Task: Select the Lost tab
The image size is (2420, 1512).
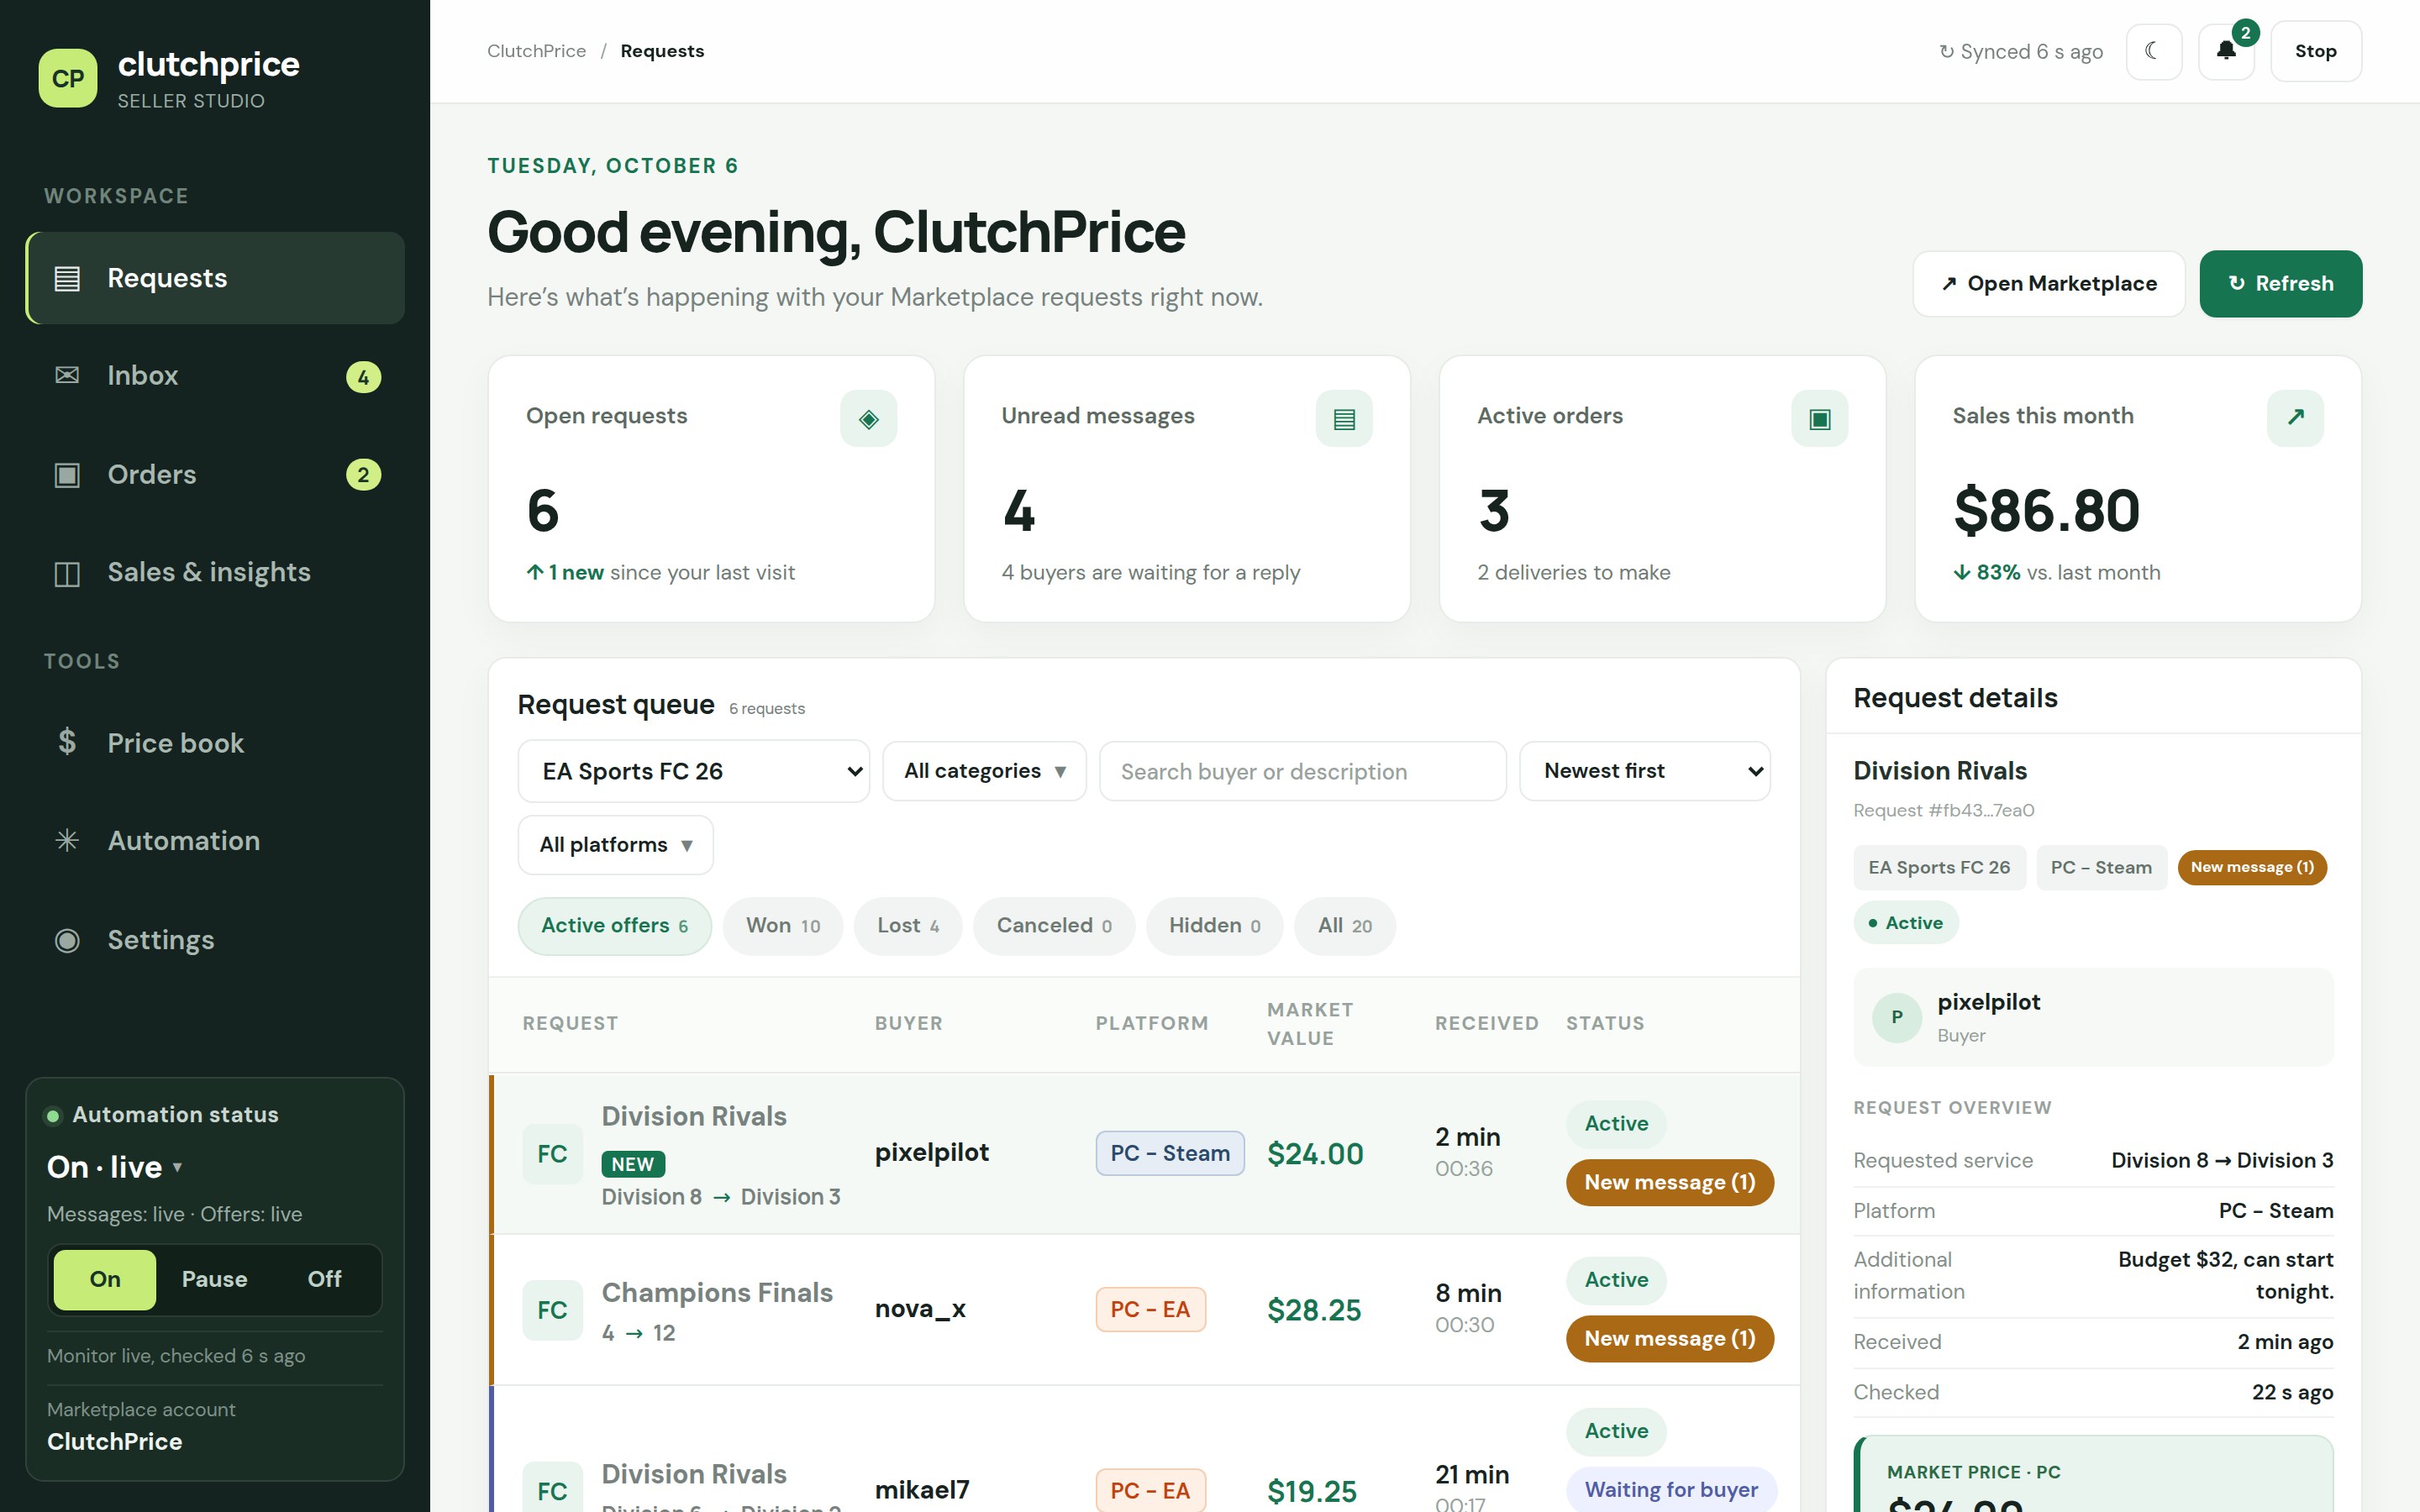Action: pyautogui.click(x=907, y=926)
